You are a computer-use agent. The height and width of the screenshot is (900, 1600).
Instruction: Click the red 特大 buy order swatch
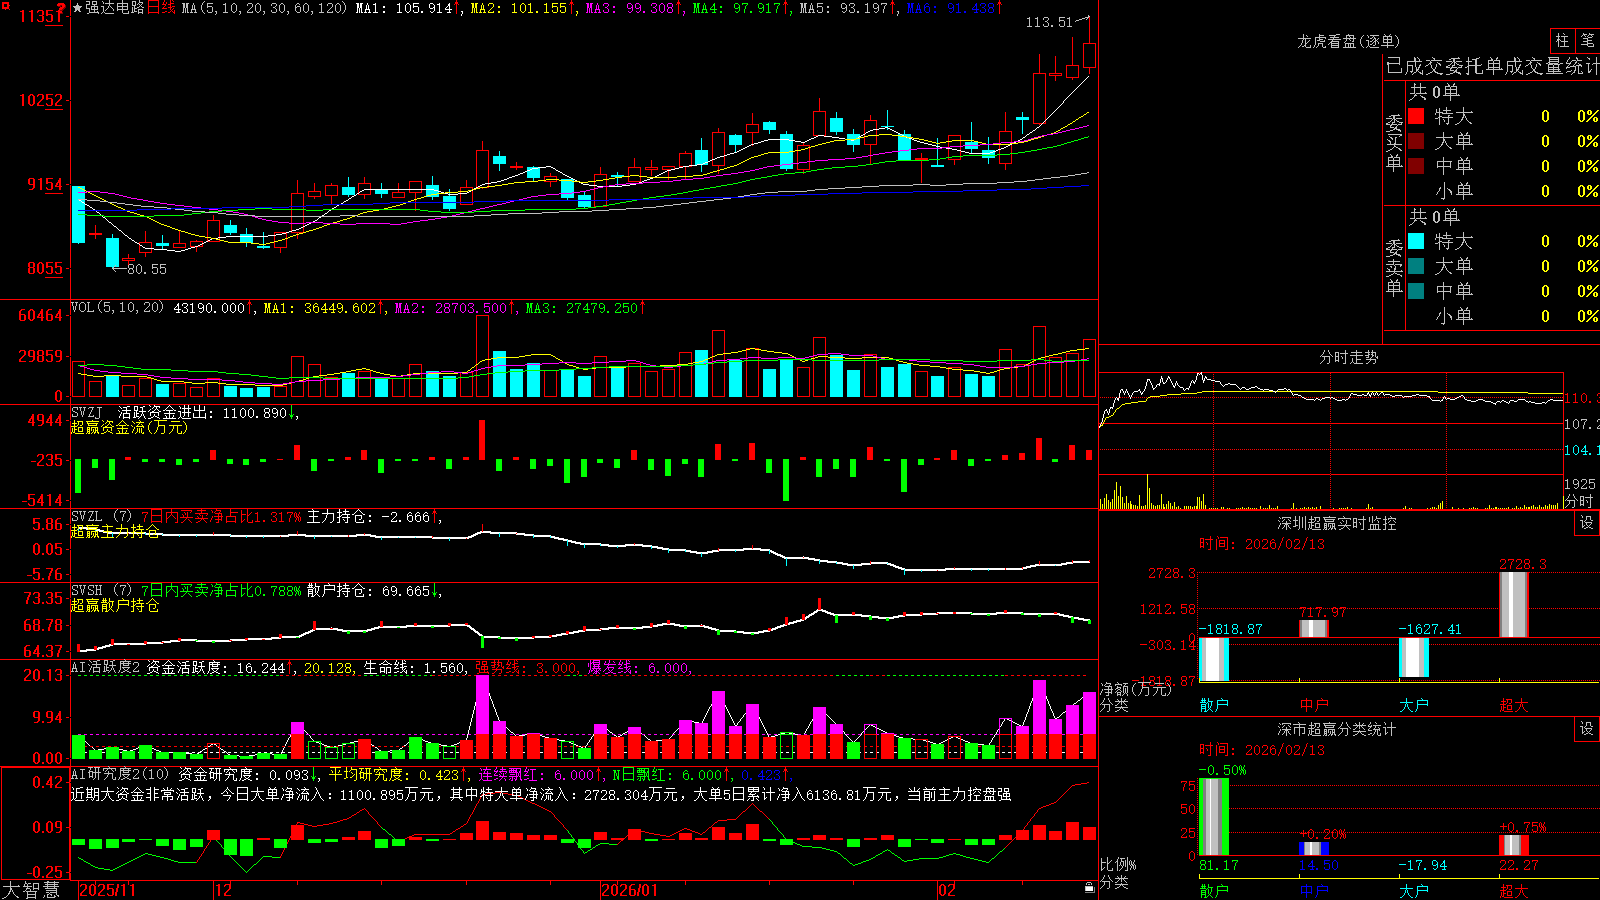click(x=1416, y=116)
